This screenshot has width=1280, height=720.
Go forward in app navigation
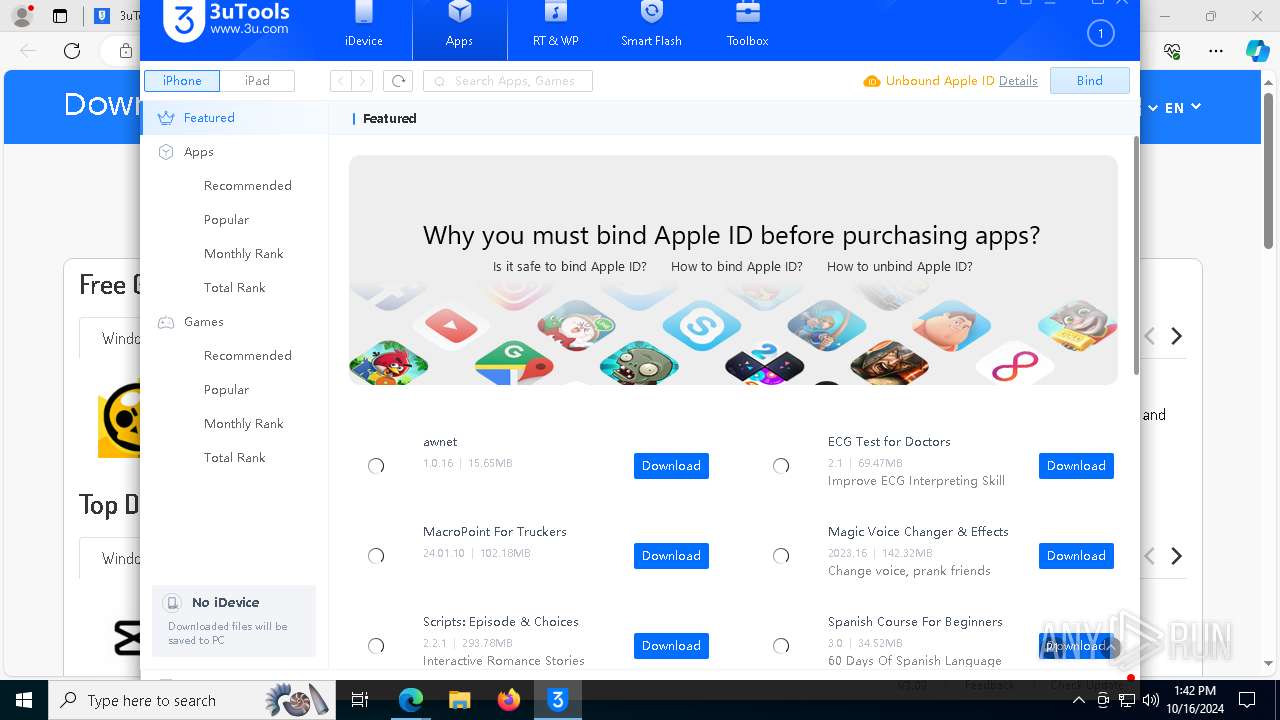click(x=362, y=81)
